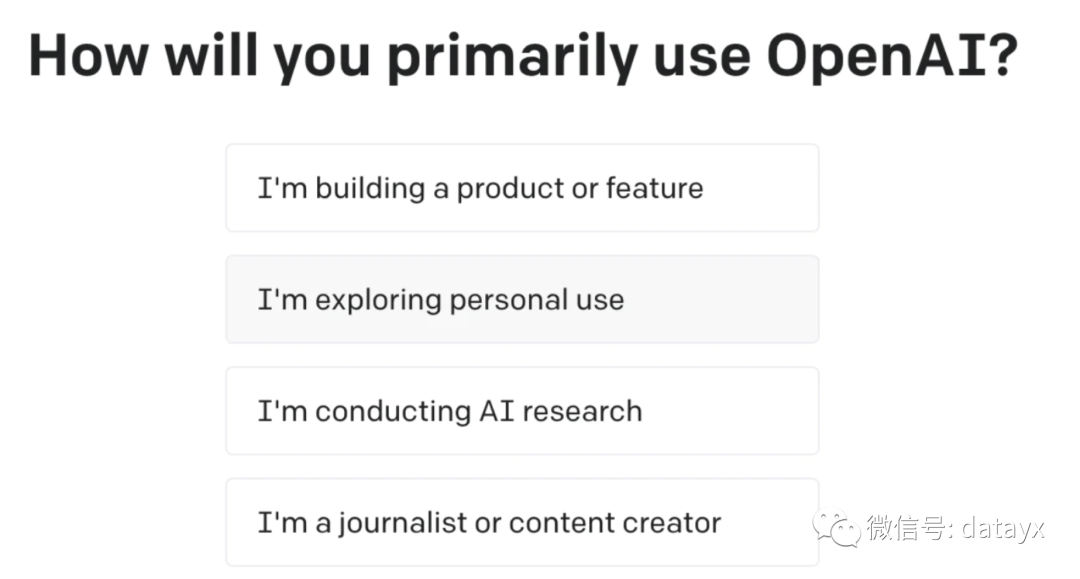Image resolution: width=1080 pixels, height=579 pixels.
Task: Select "I'm building a product or feature"
Action: 522,188
